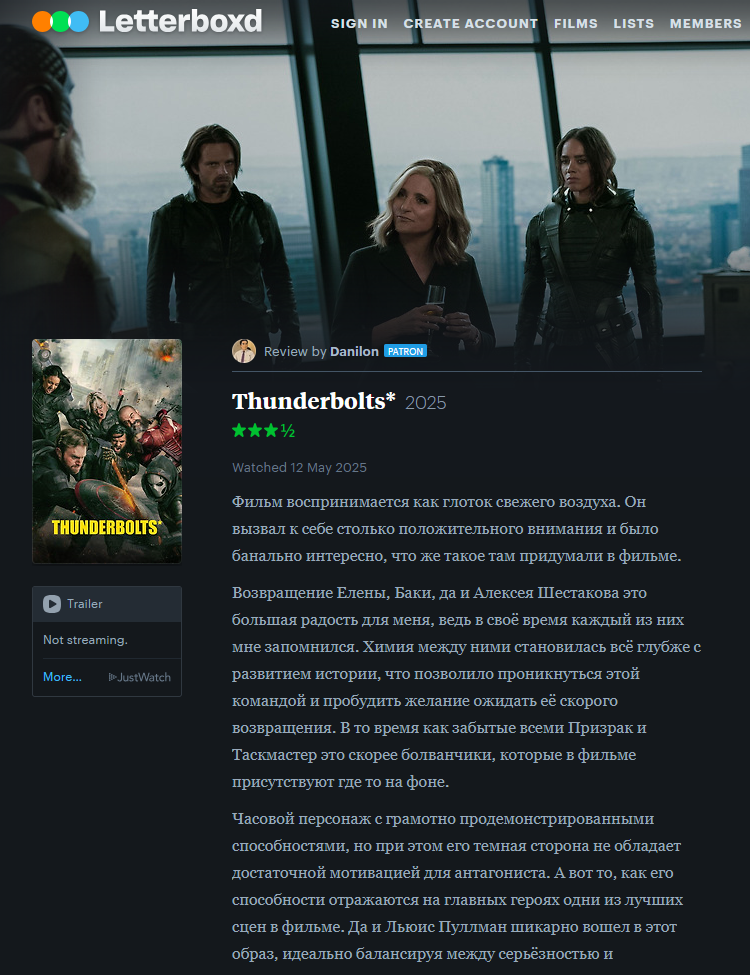Open the FILMS section
The height and width of the screenshot is (975, 750).
pos(576,24)
